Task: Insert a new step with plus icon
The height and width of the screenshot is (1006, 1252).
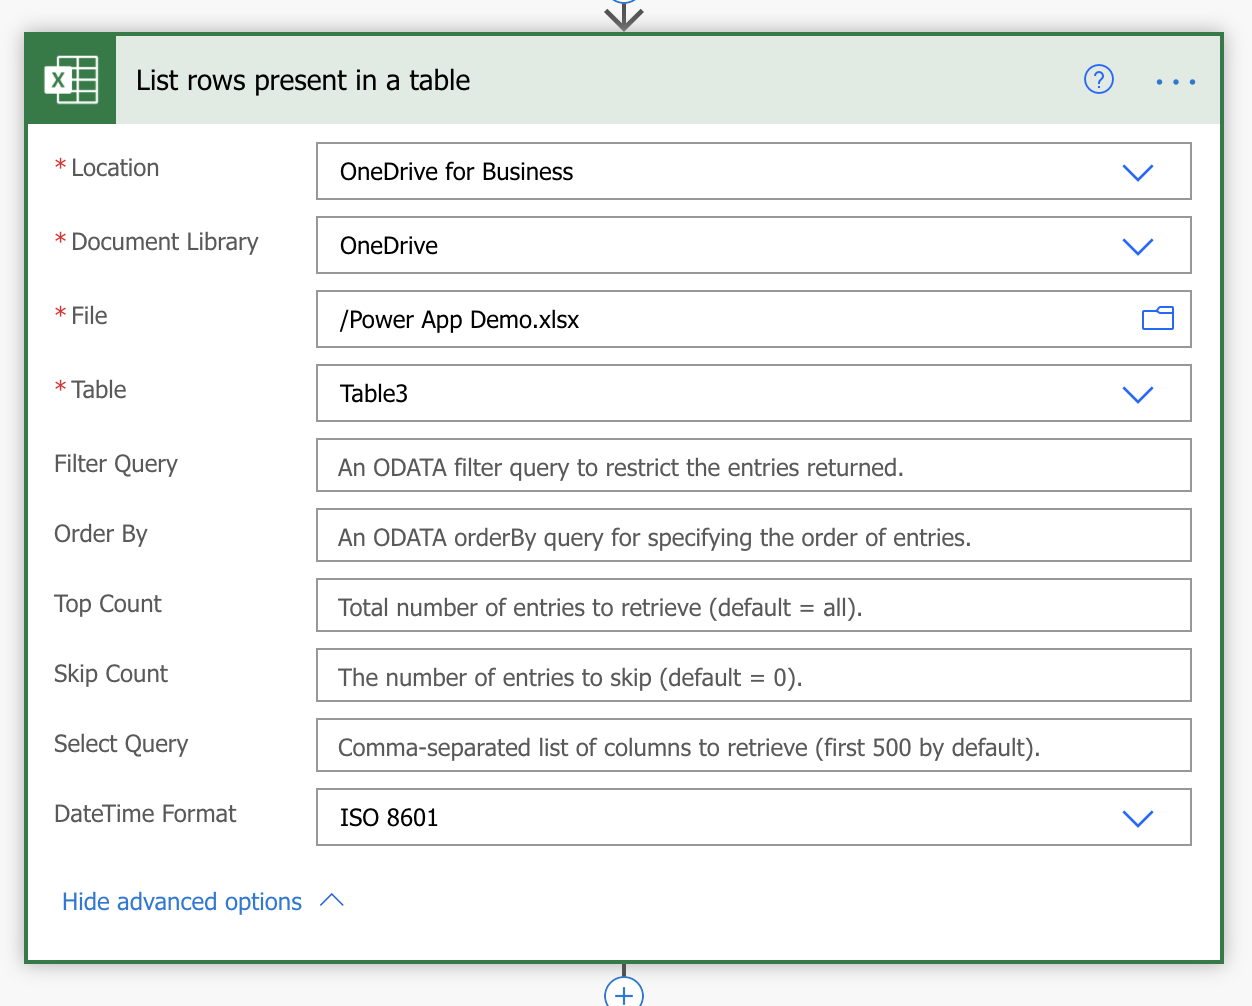Action: 624,994
